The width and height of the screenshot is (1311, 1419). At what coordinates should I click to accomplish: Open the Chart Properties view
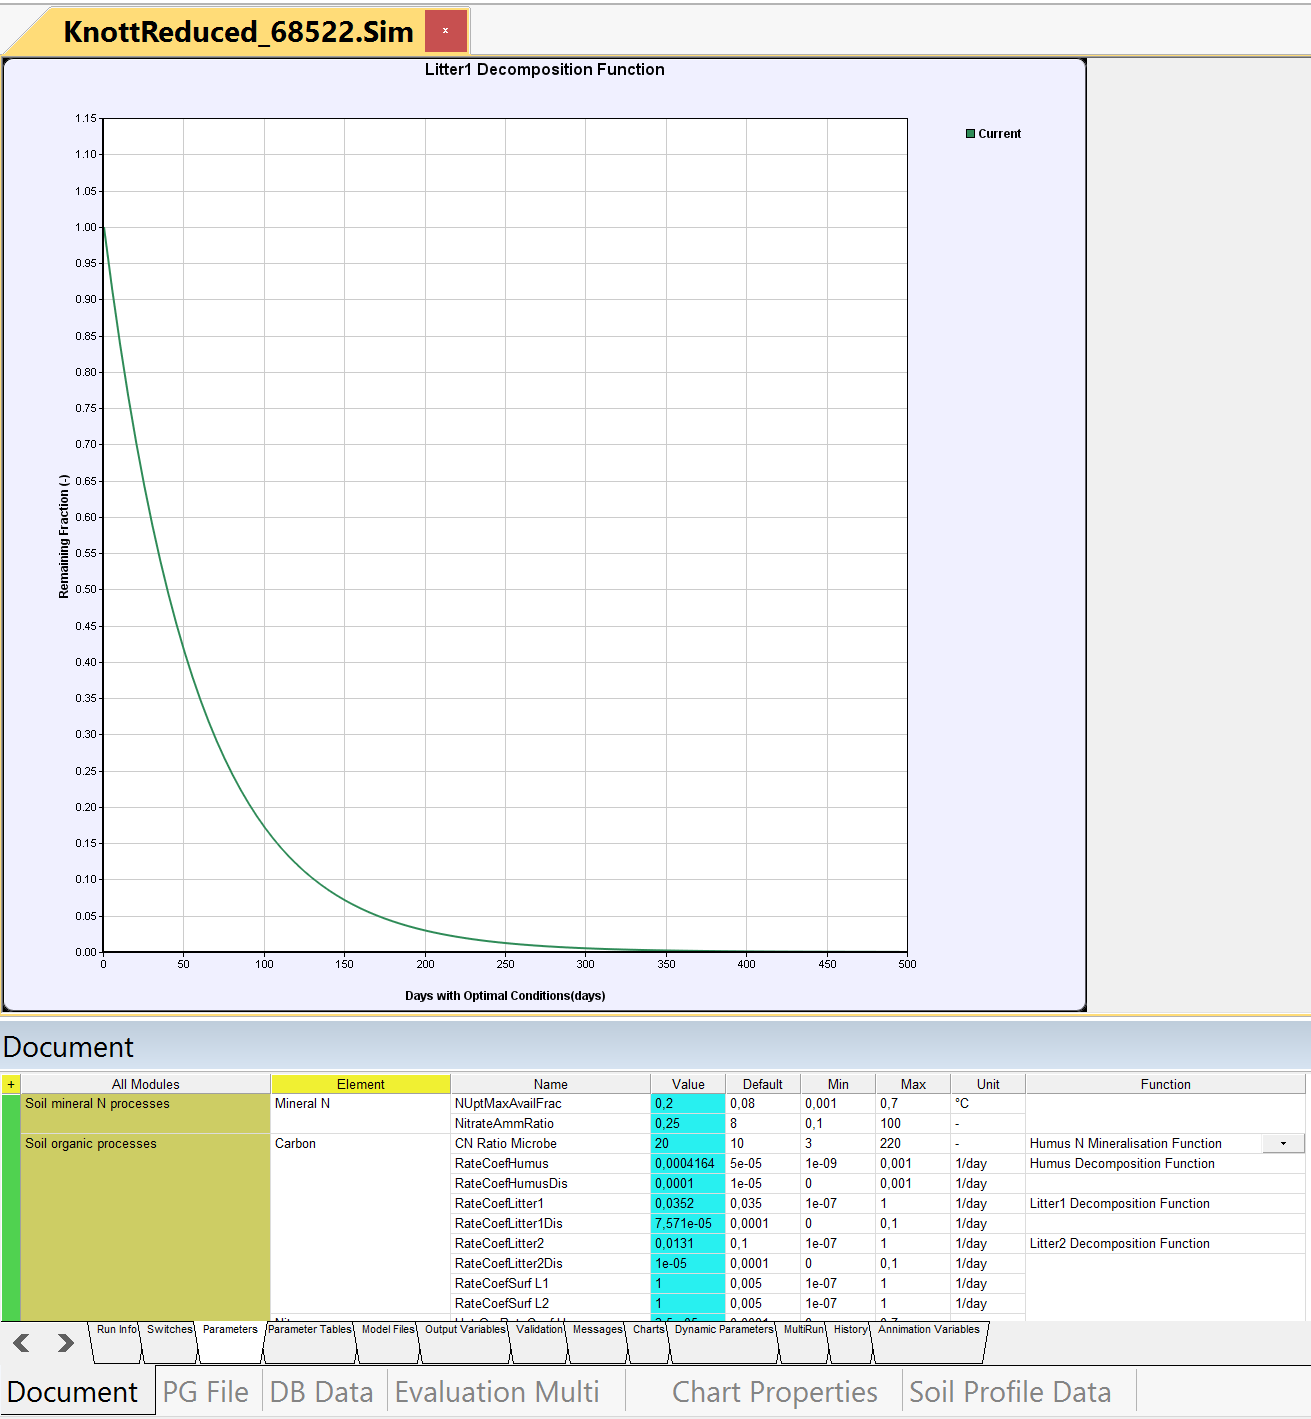coord(775,1391)
